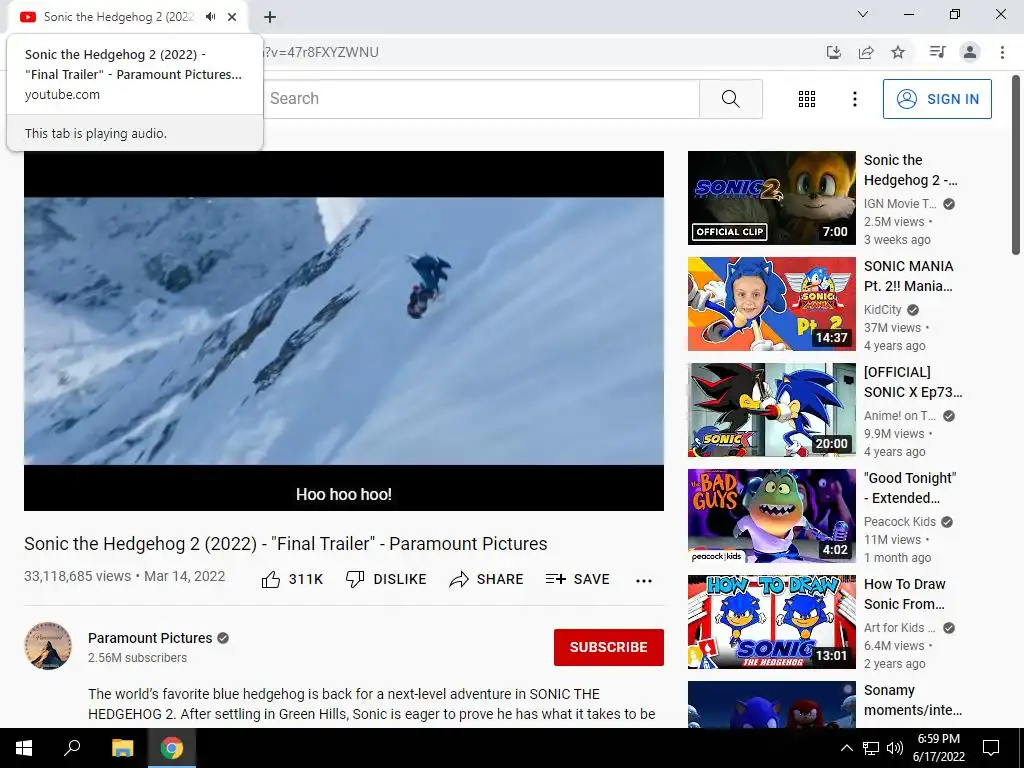Click the Art for Kids channel name
The width and height of the screenshot is (1024, 768).
tap(899, 628)
